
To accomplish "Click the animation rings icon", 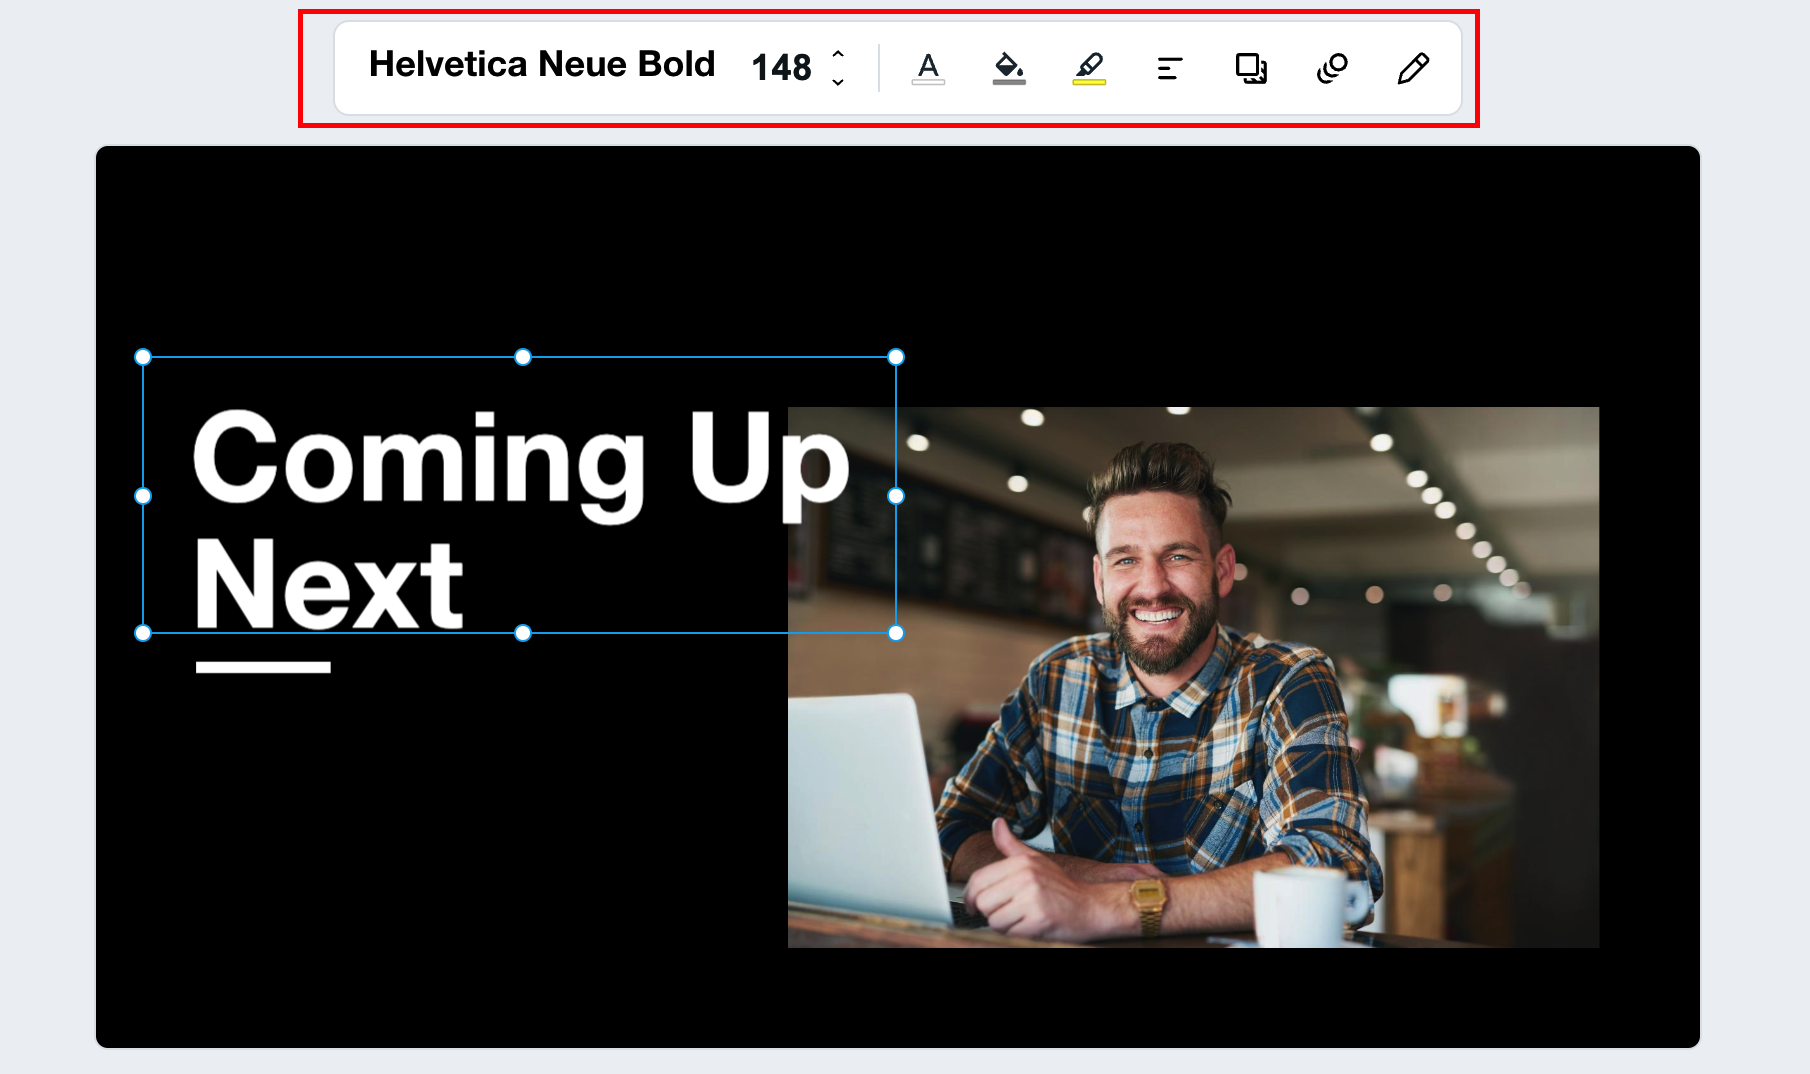I will click(1330, 68).
